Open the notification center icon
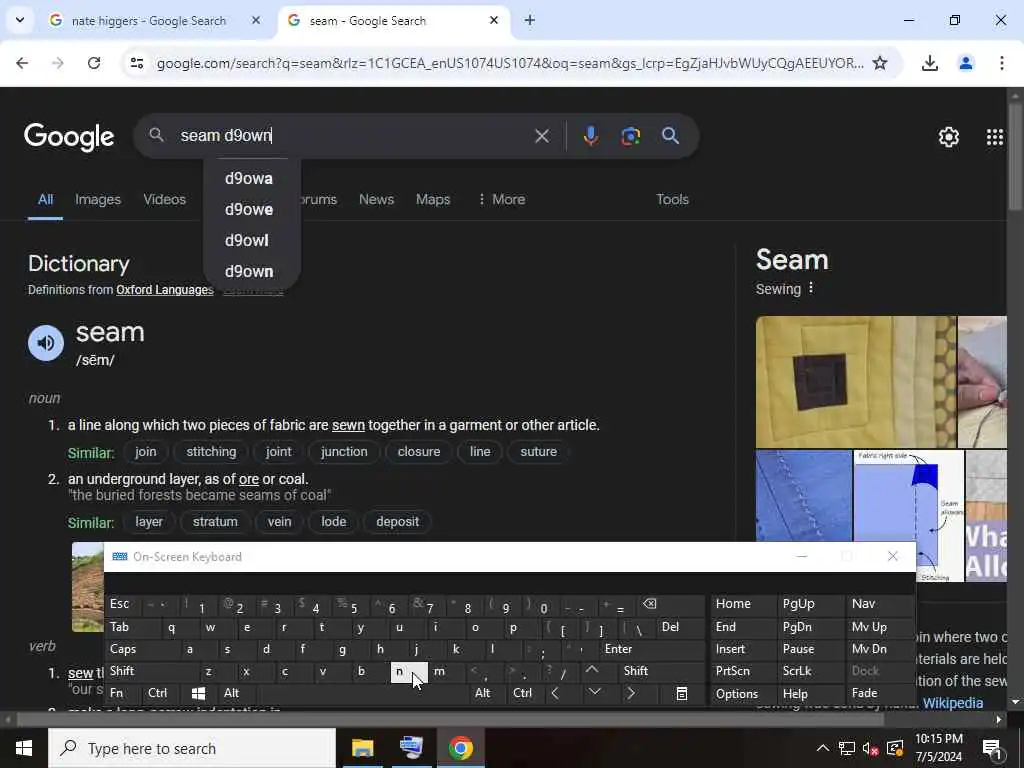This screenshot has width=1024, height=768. click(992, 748)
